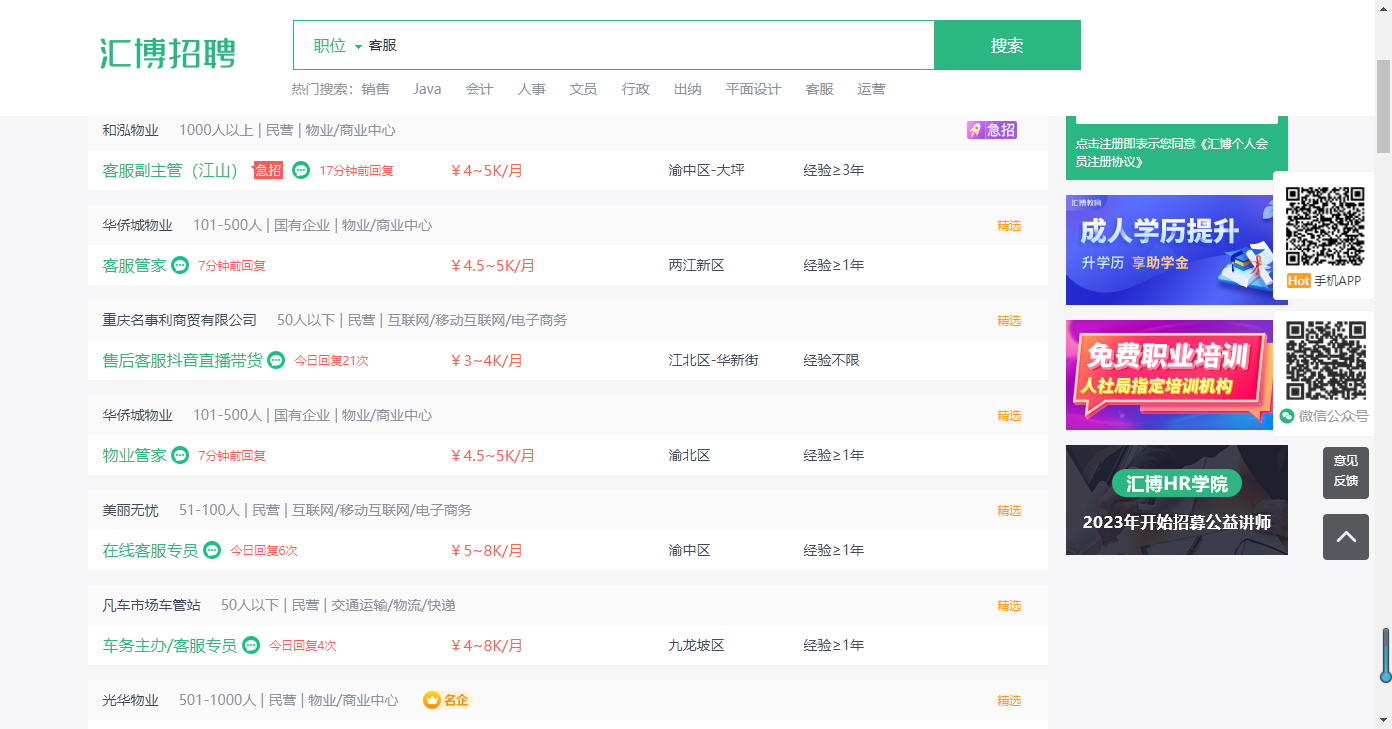This screenshot has height=729, width=1392.
Task: Open the 免费职业培训 banner
Action: [1169, 375]
